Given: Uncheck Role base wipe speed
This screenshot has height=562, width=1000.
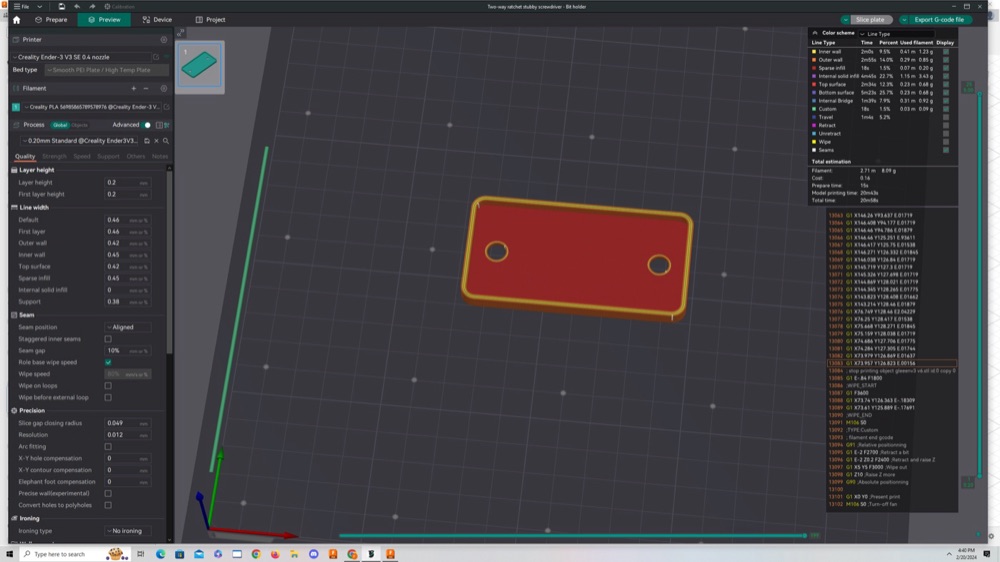Looking at the screenshot, I should (108, 362).
